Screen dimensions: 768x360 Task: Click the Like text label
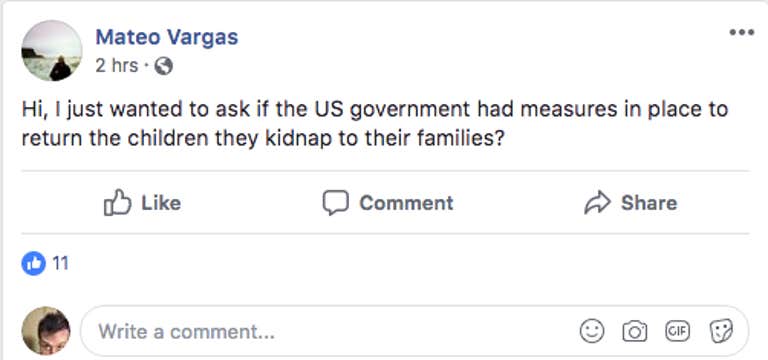pyautogui.click(x=161, y=203)
